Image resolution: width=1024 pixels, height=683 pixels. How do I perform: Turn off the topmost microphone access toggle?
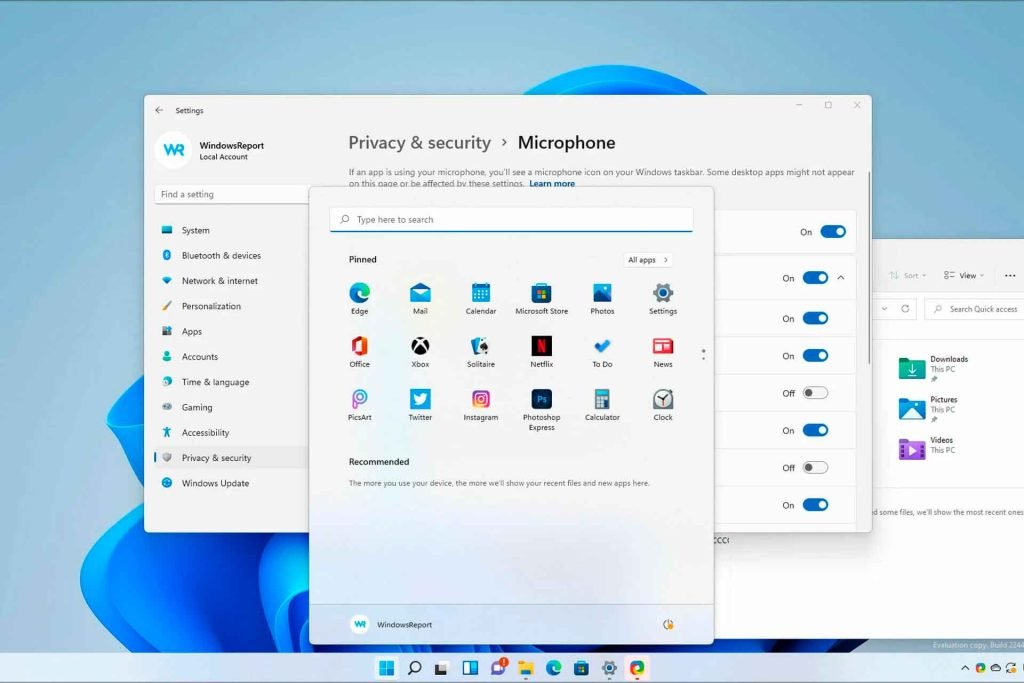tap(832, 232)
